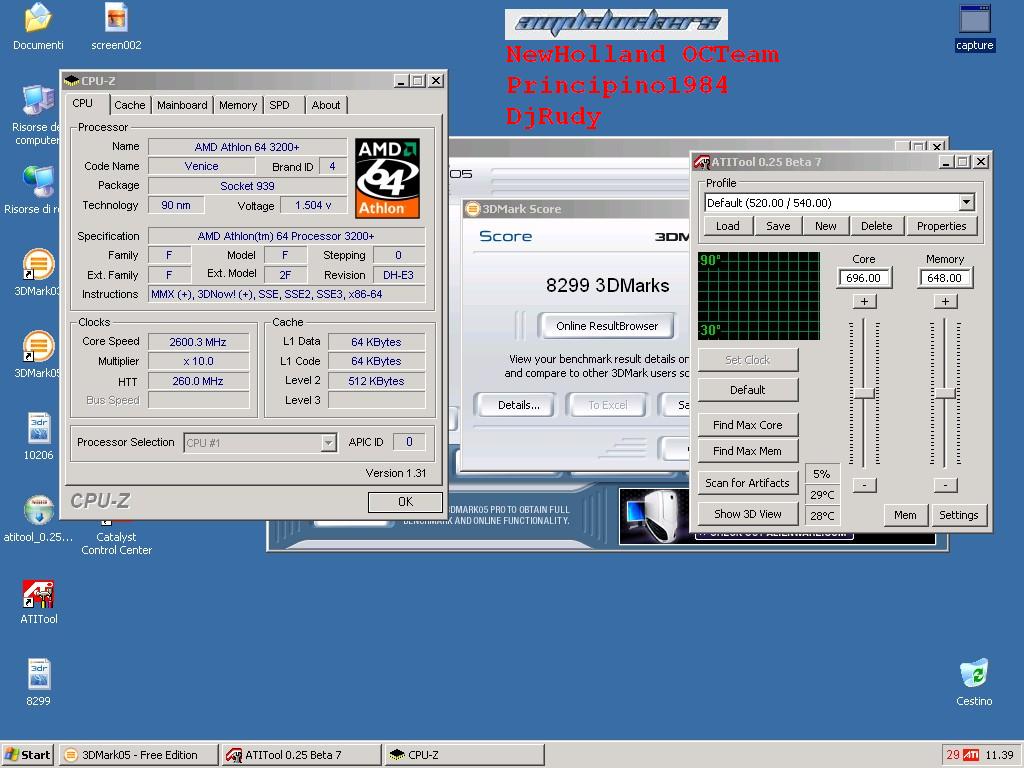The image size is (1024, 768).
Task: Click the AMD Athlon 64 logo
Action: [x=387, y=178]
